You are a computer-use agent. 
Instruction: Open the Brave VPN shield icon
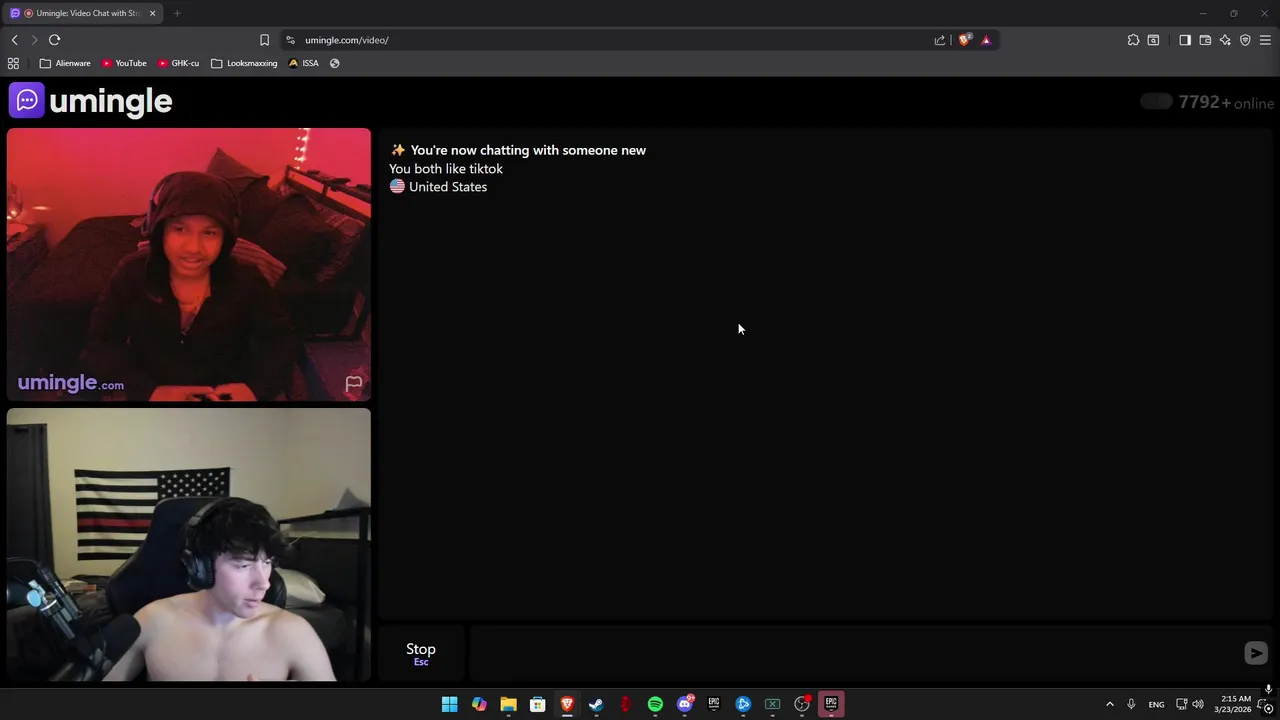[1245, 40]
